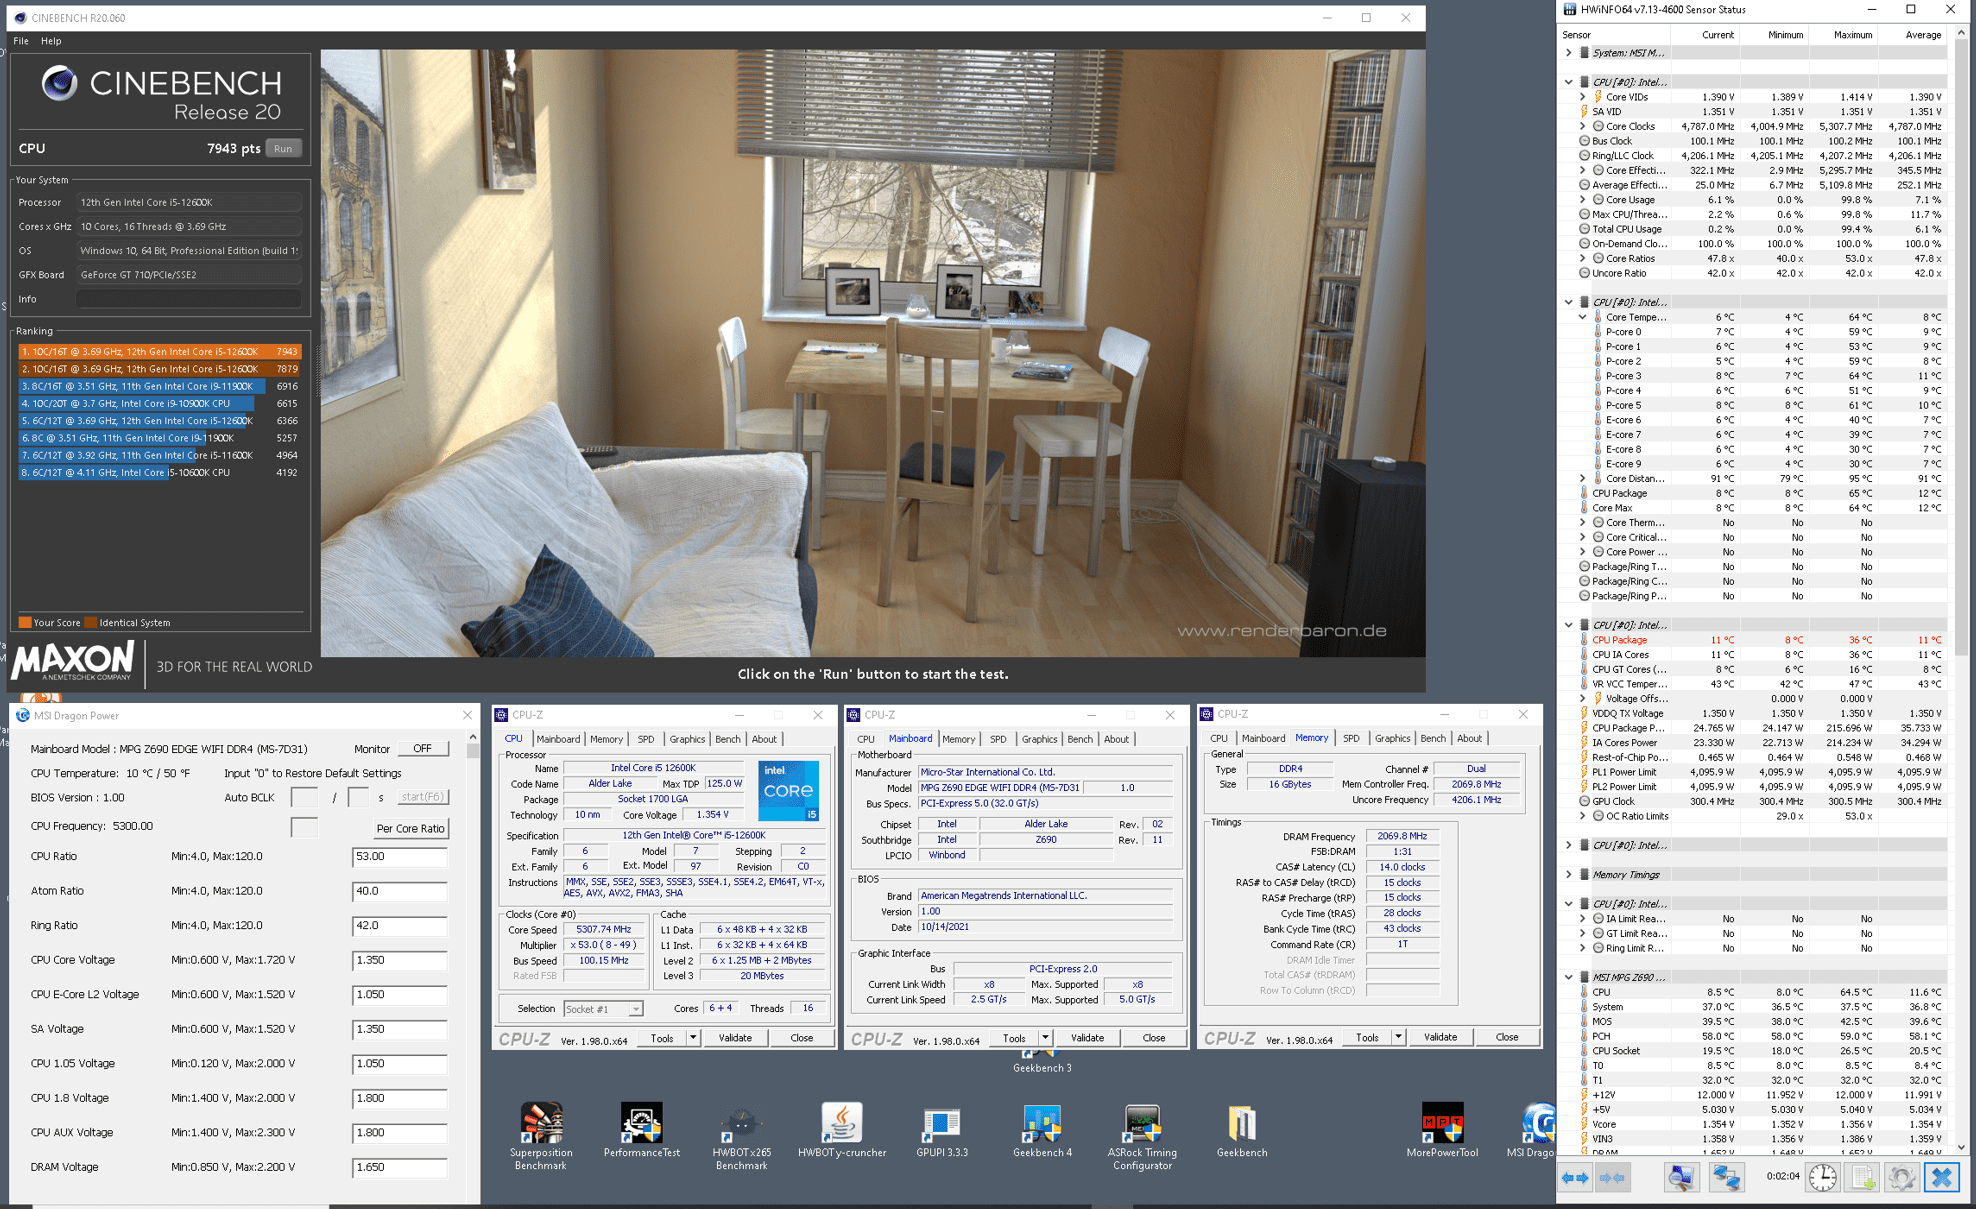This screenshot has height=1209, width=1976.
Task: Open the Help menu in Cinebench
Action: click(51, 41)
